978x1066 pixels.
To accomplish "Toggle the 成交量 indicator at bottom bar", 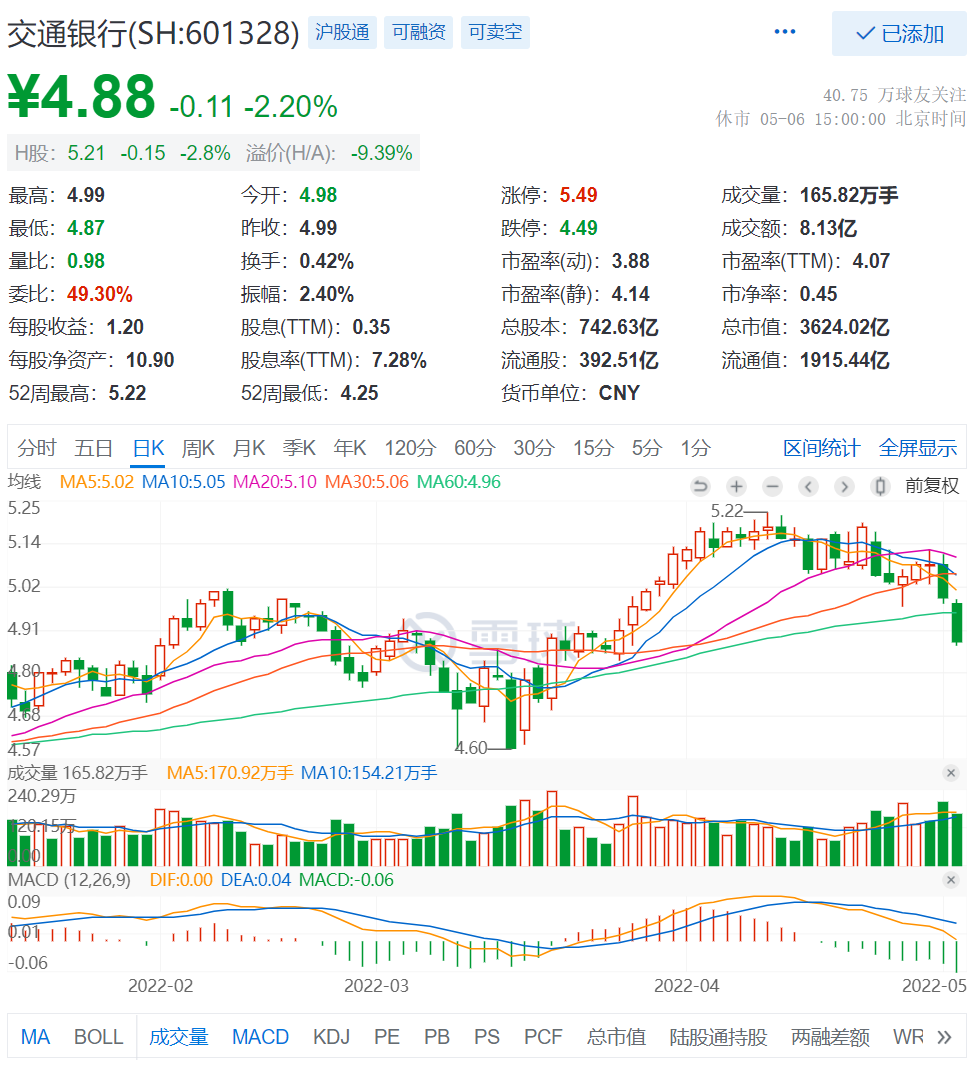I will point(178,1037).
